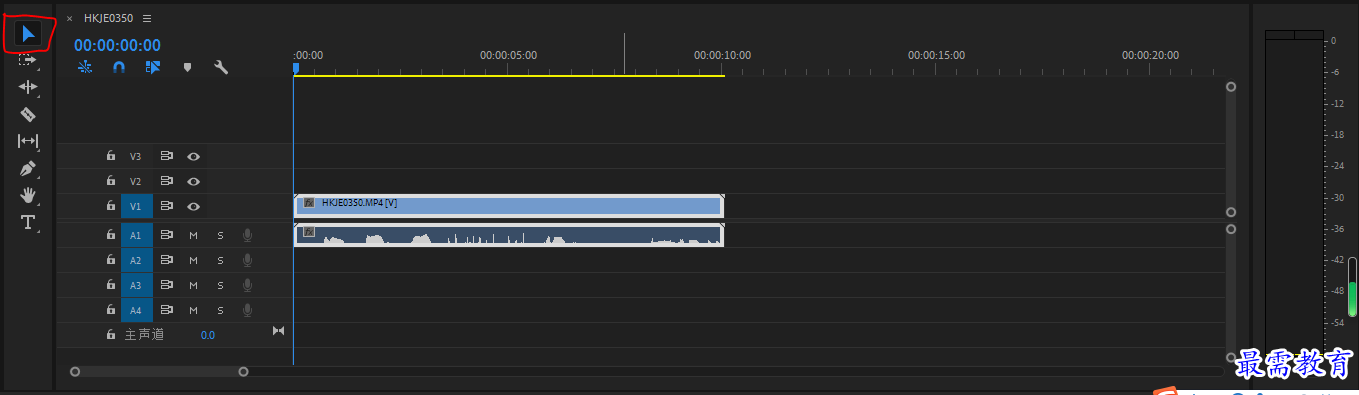Toggle lock on track V2

point(111,181)
